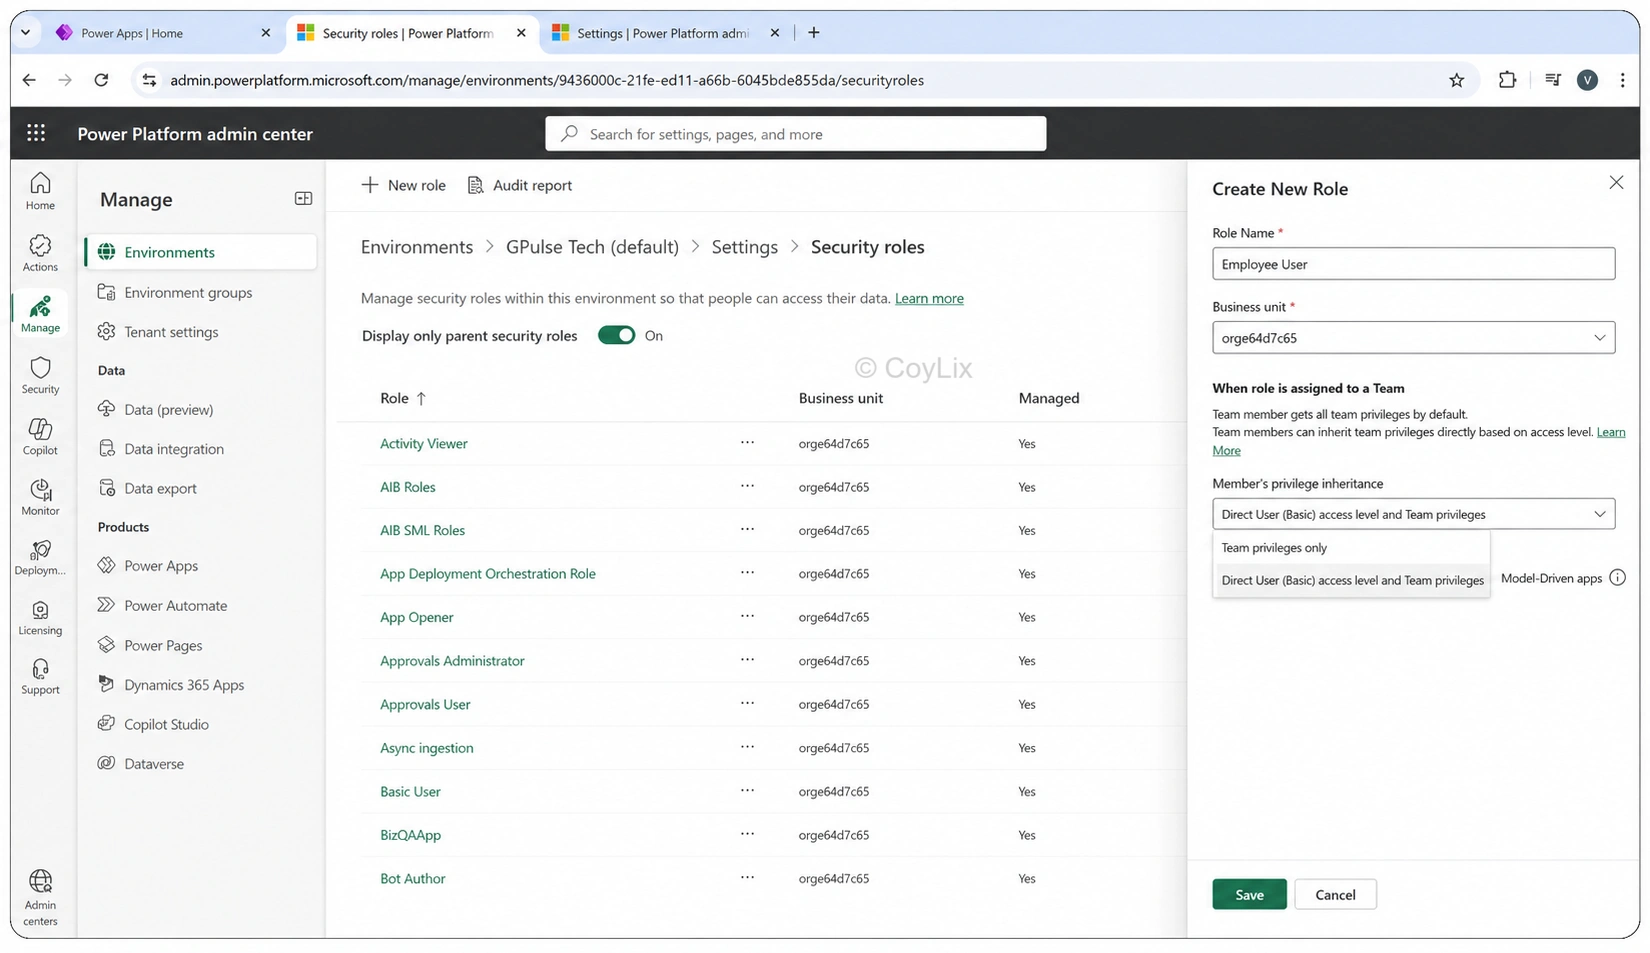The width and height of the screenshot is (1650, 953).
Task: Focus the Role Name field
Action: pos(1413,264)
